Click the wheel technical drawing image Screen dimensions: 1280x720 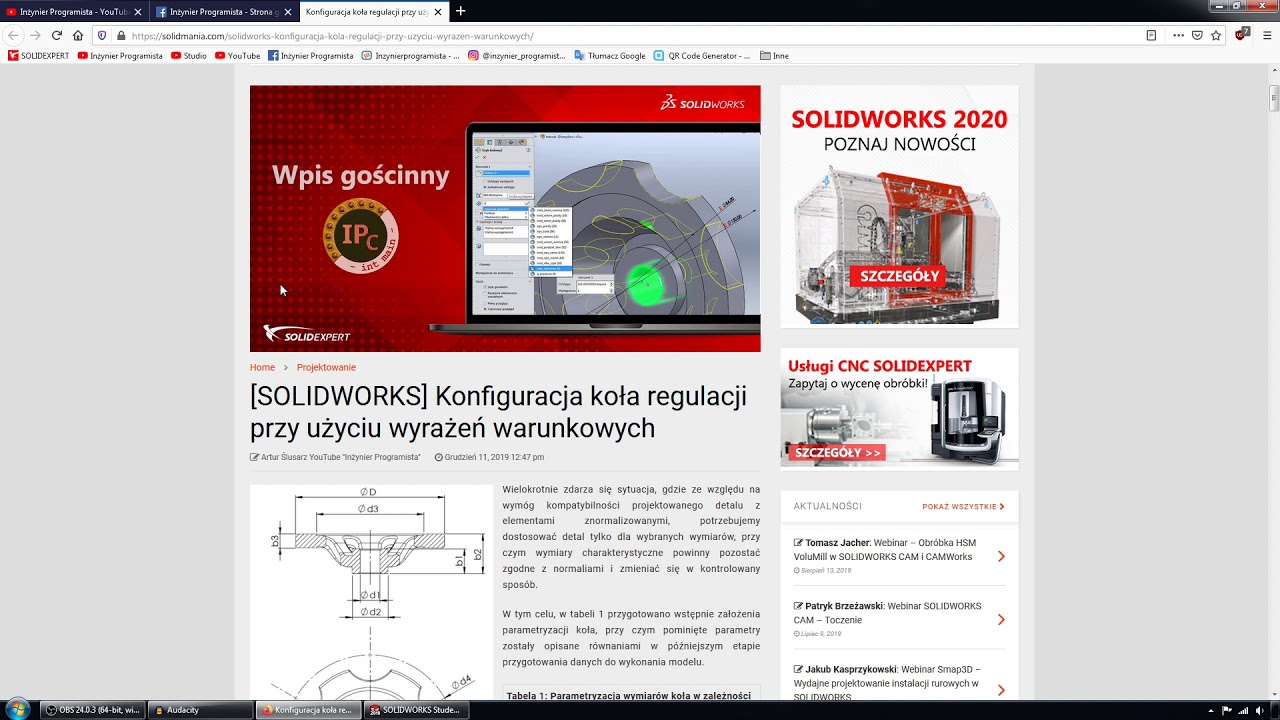click(x=371, y=592)
